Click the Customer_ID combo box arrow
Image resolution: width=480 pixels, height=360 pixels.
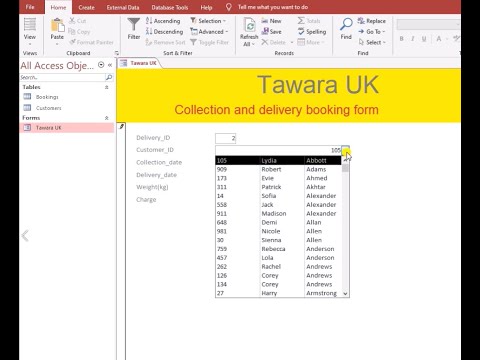[x=346, y=150]
